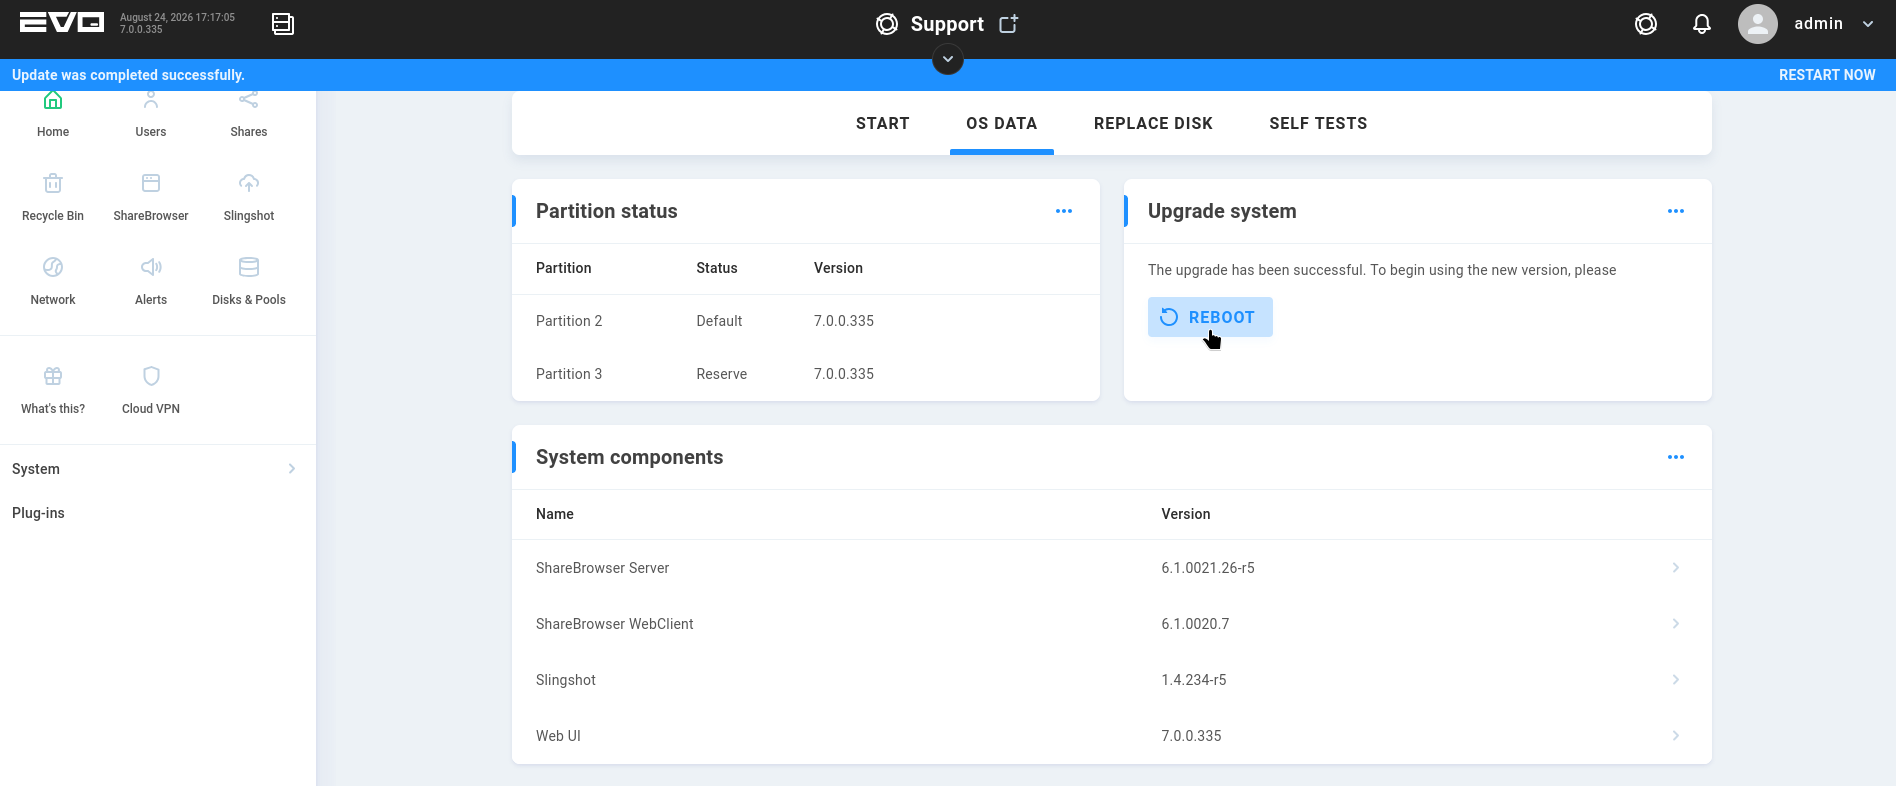Viewport: 1896px width, 786px height.
Task: Click version 6.1.0020.7
Action: coord(1195,624)
